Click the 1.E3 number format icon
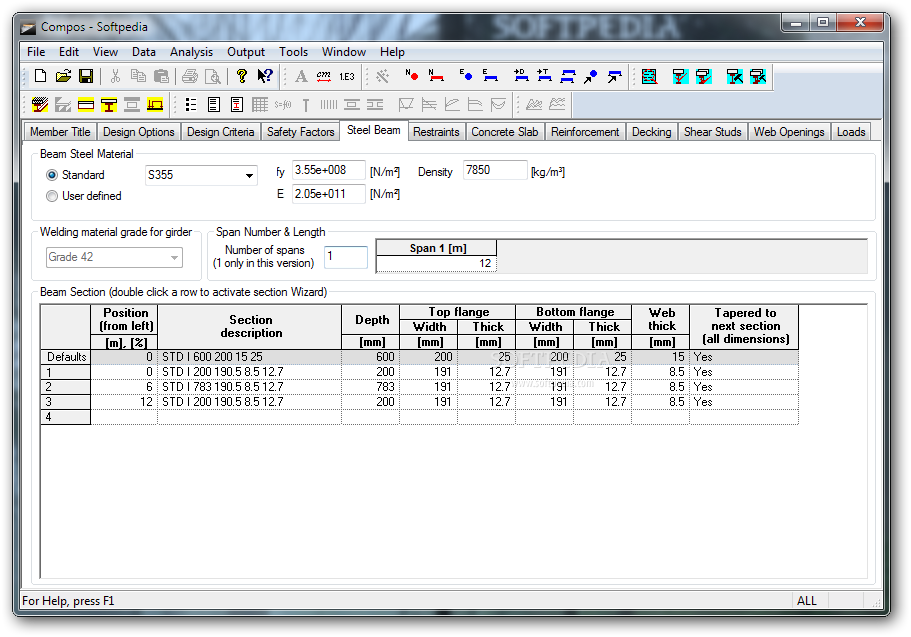The height and width of the screenshot is (637, 911). 347,76
